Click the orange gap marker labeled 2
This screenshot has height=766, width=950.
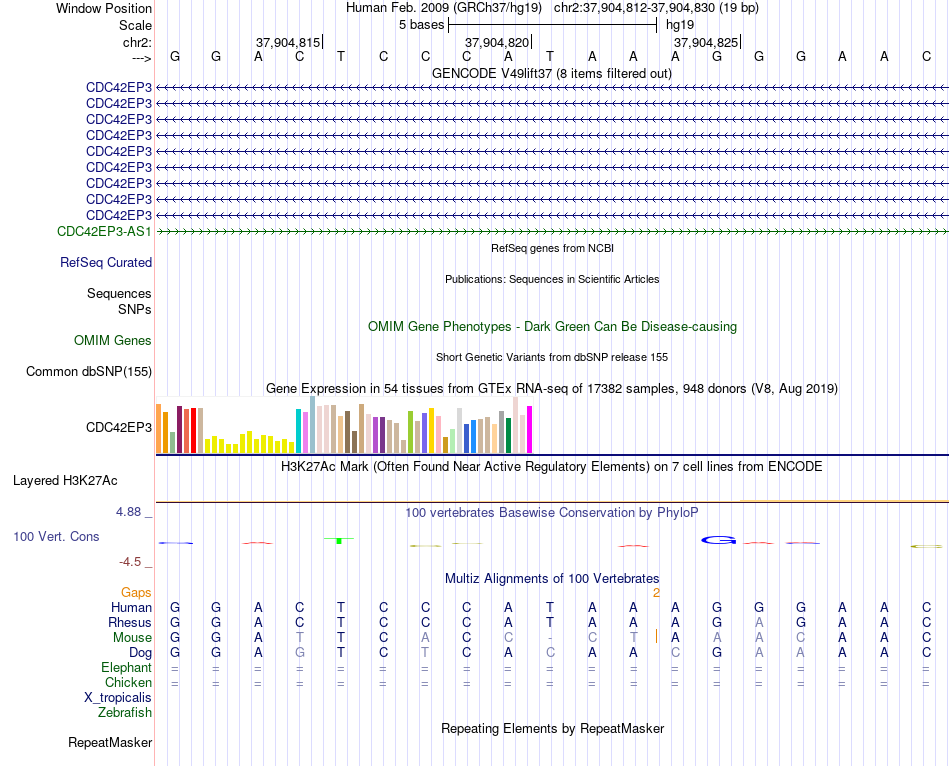[656, 593]
